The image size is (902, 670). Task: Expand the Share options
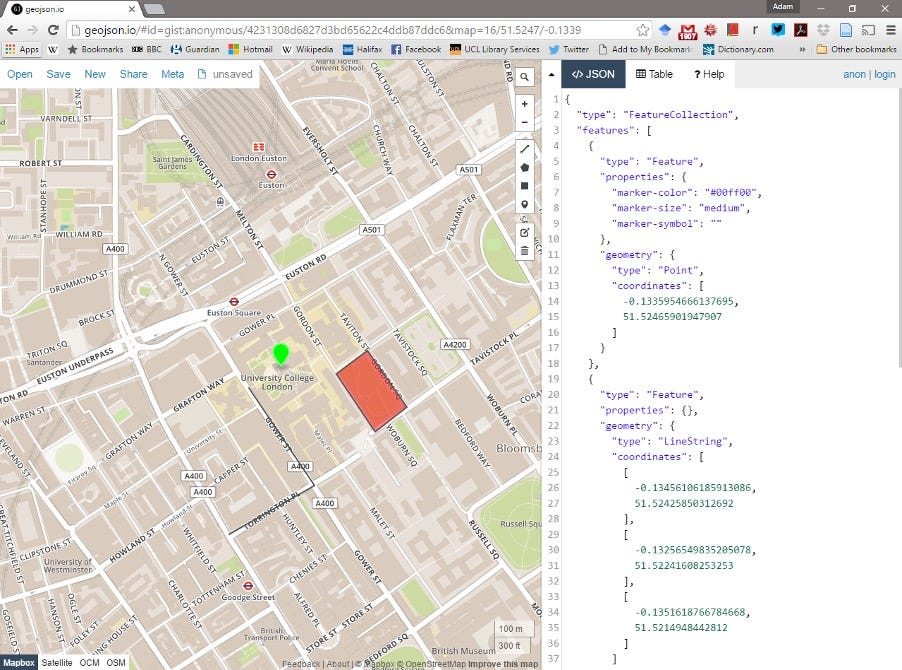[133, 74]
